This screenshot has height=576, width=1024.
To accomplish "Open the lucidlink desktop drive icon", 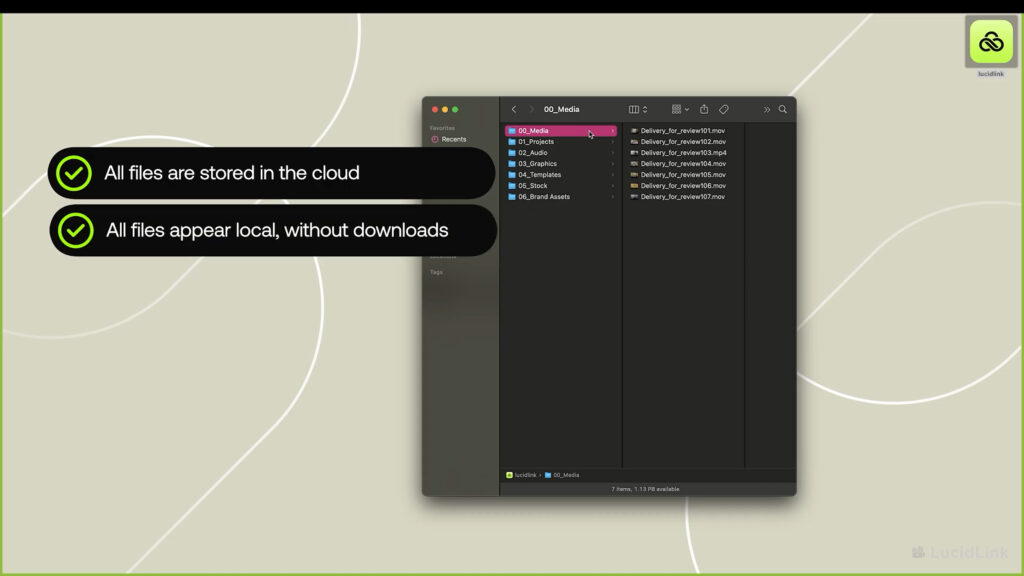I will pos(990,42).
